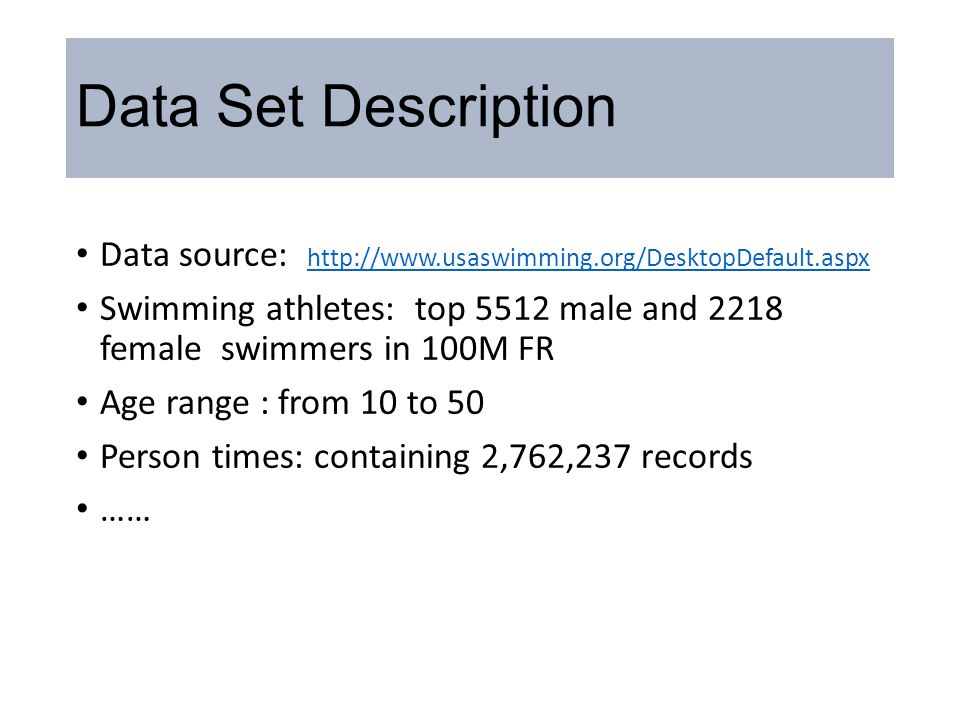Screen dimensions: 960x720
Task: Click the 'Data Set Description' title text
Action: (x=346, y=108)
